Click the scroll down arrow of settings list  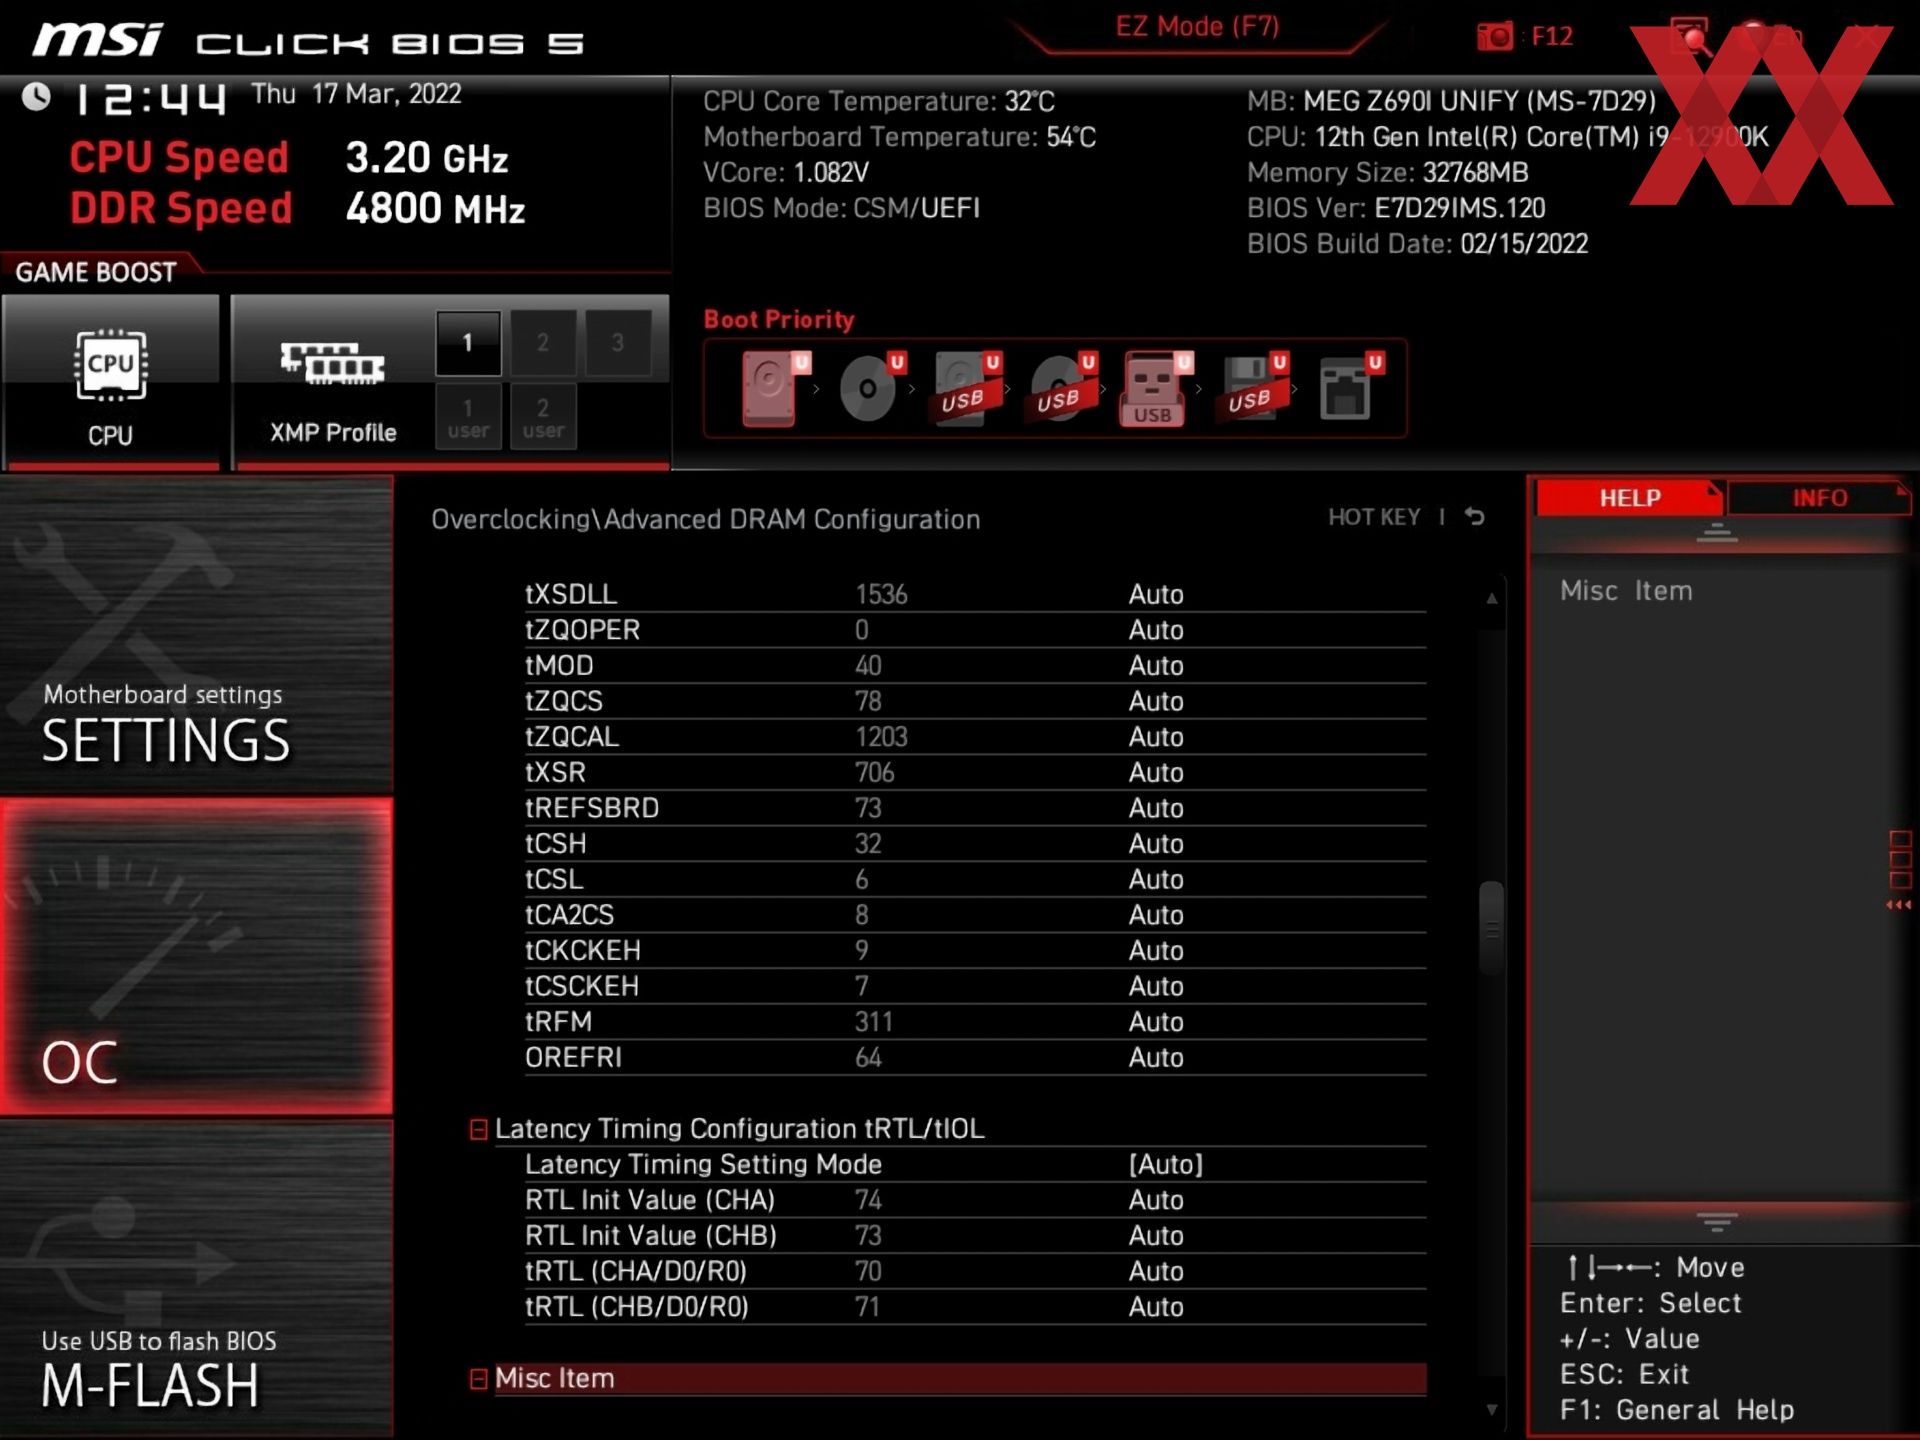(x=1491, y=1410)
